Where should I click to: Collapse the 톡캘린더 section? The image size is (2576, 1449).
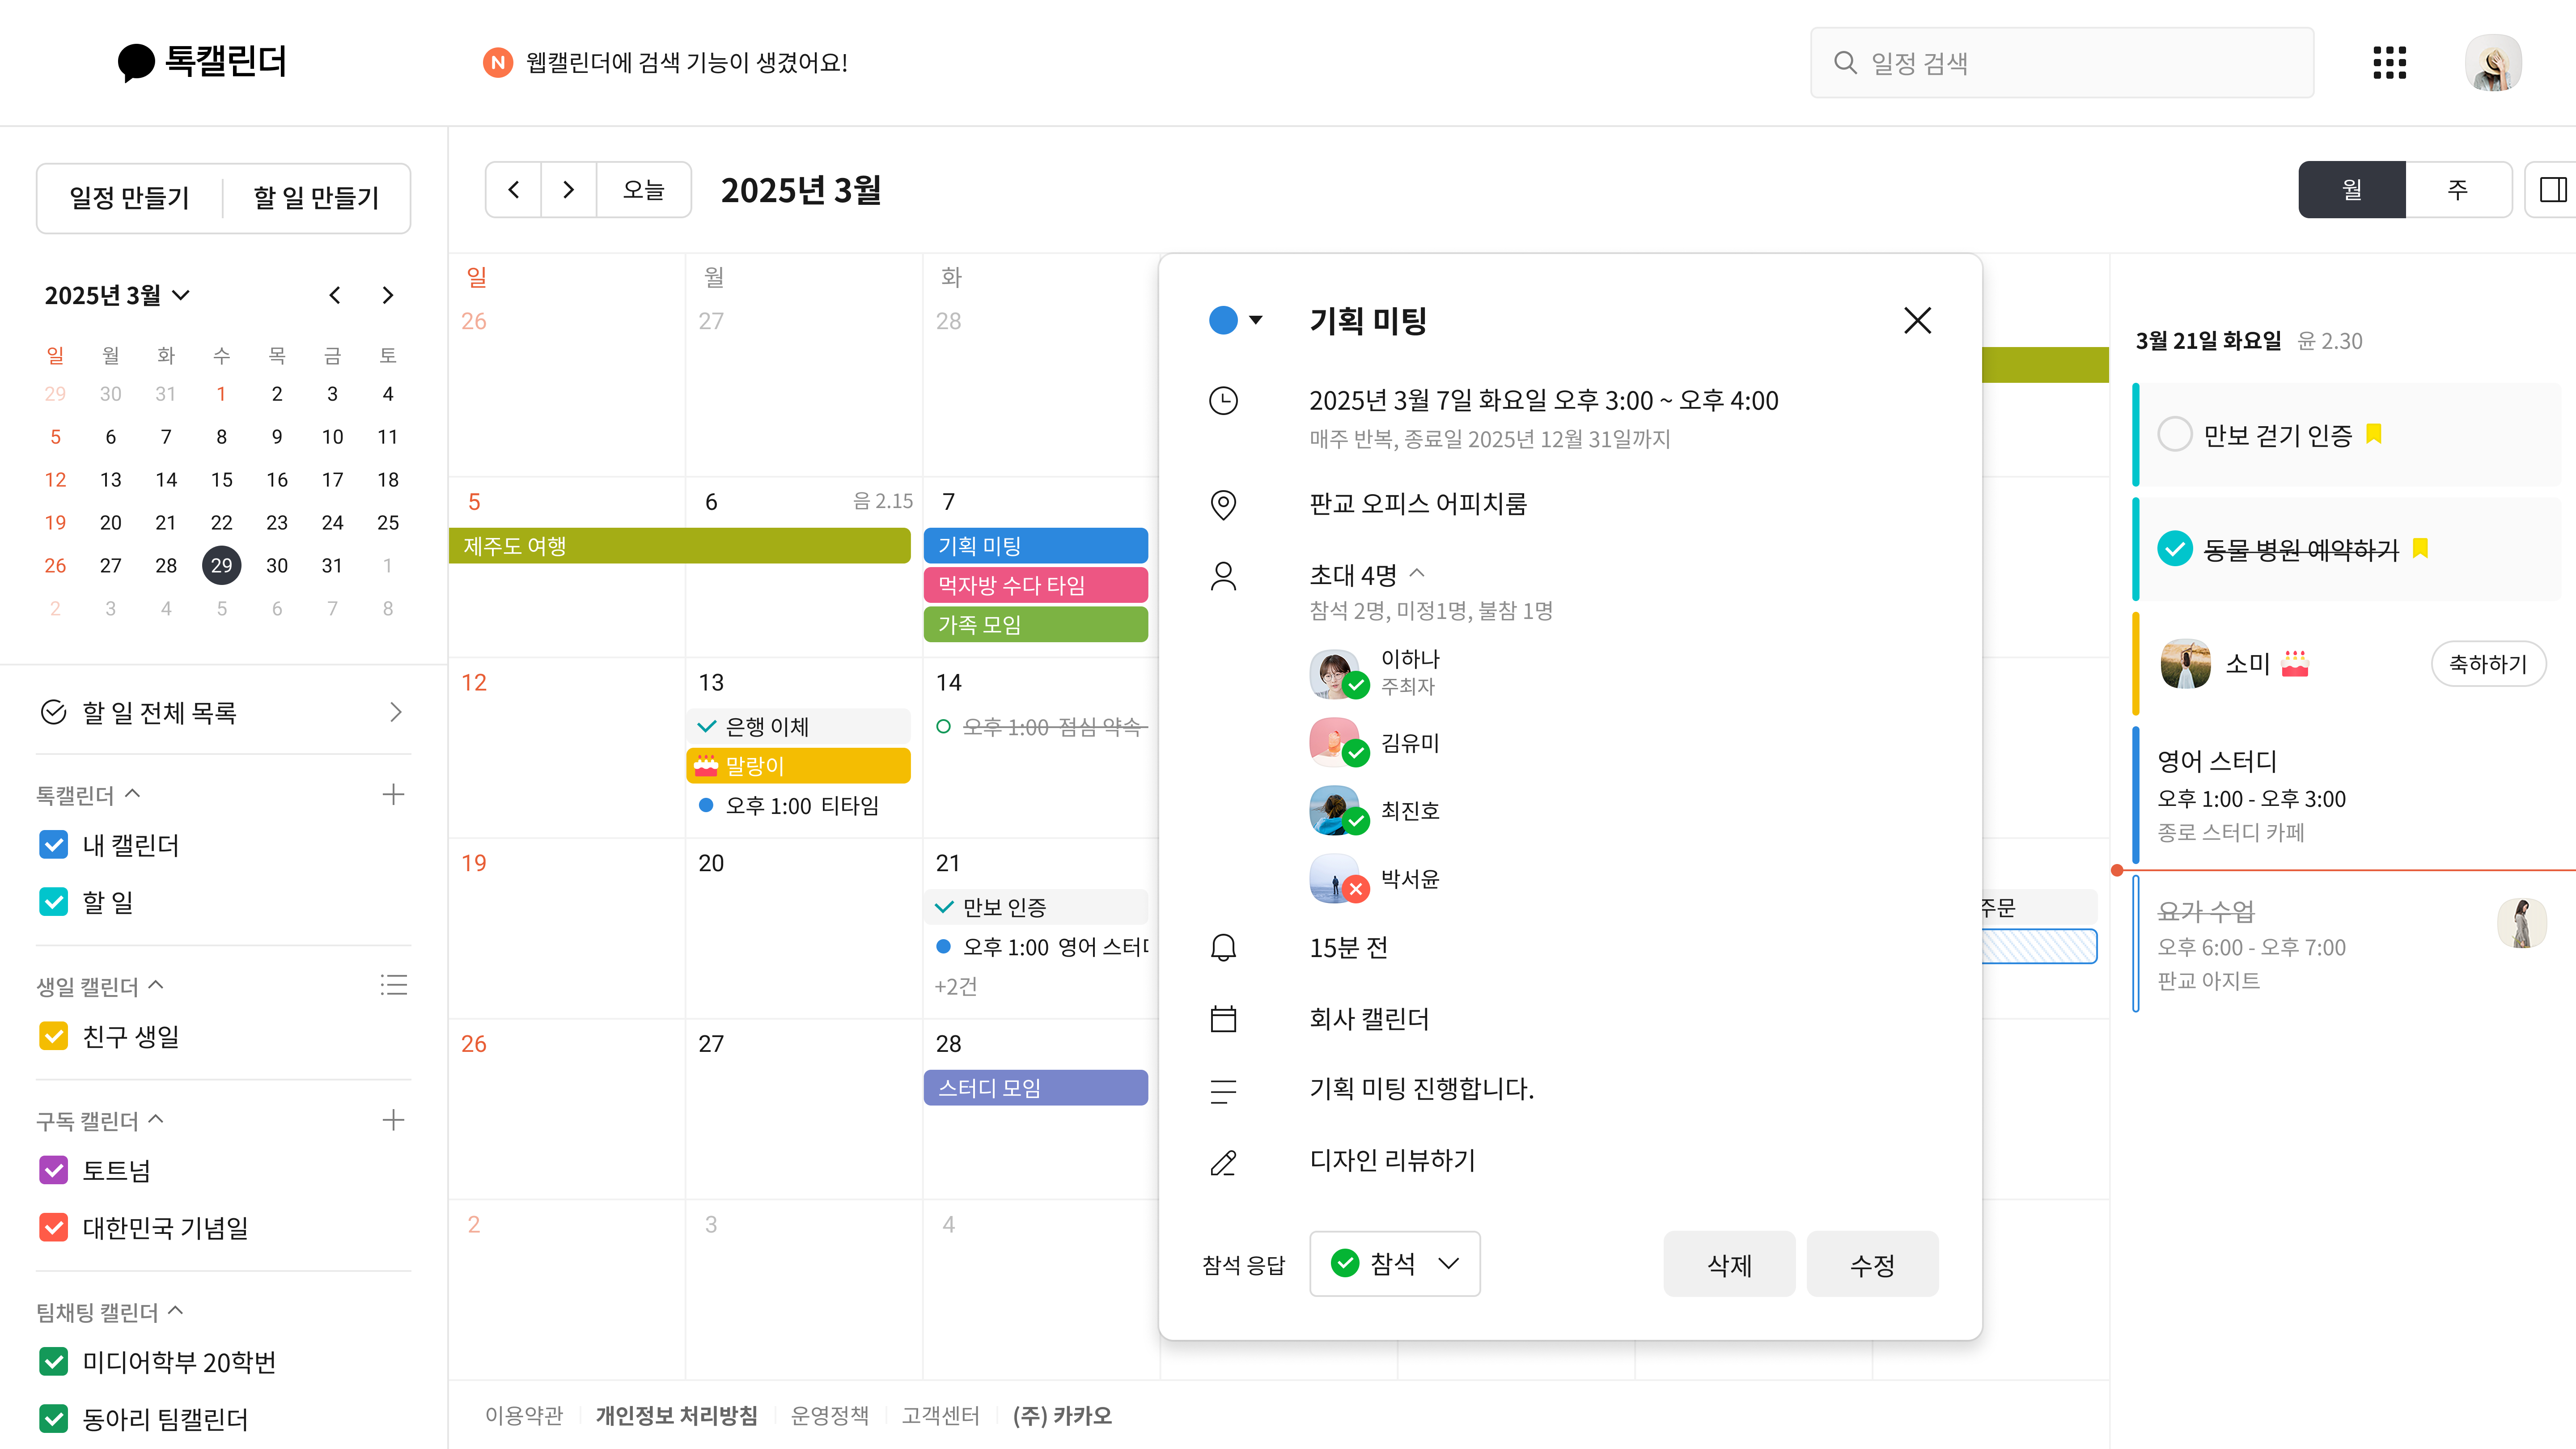(133, 794)
